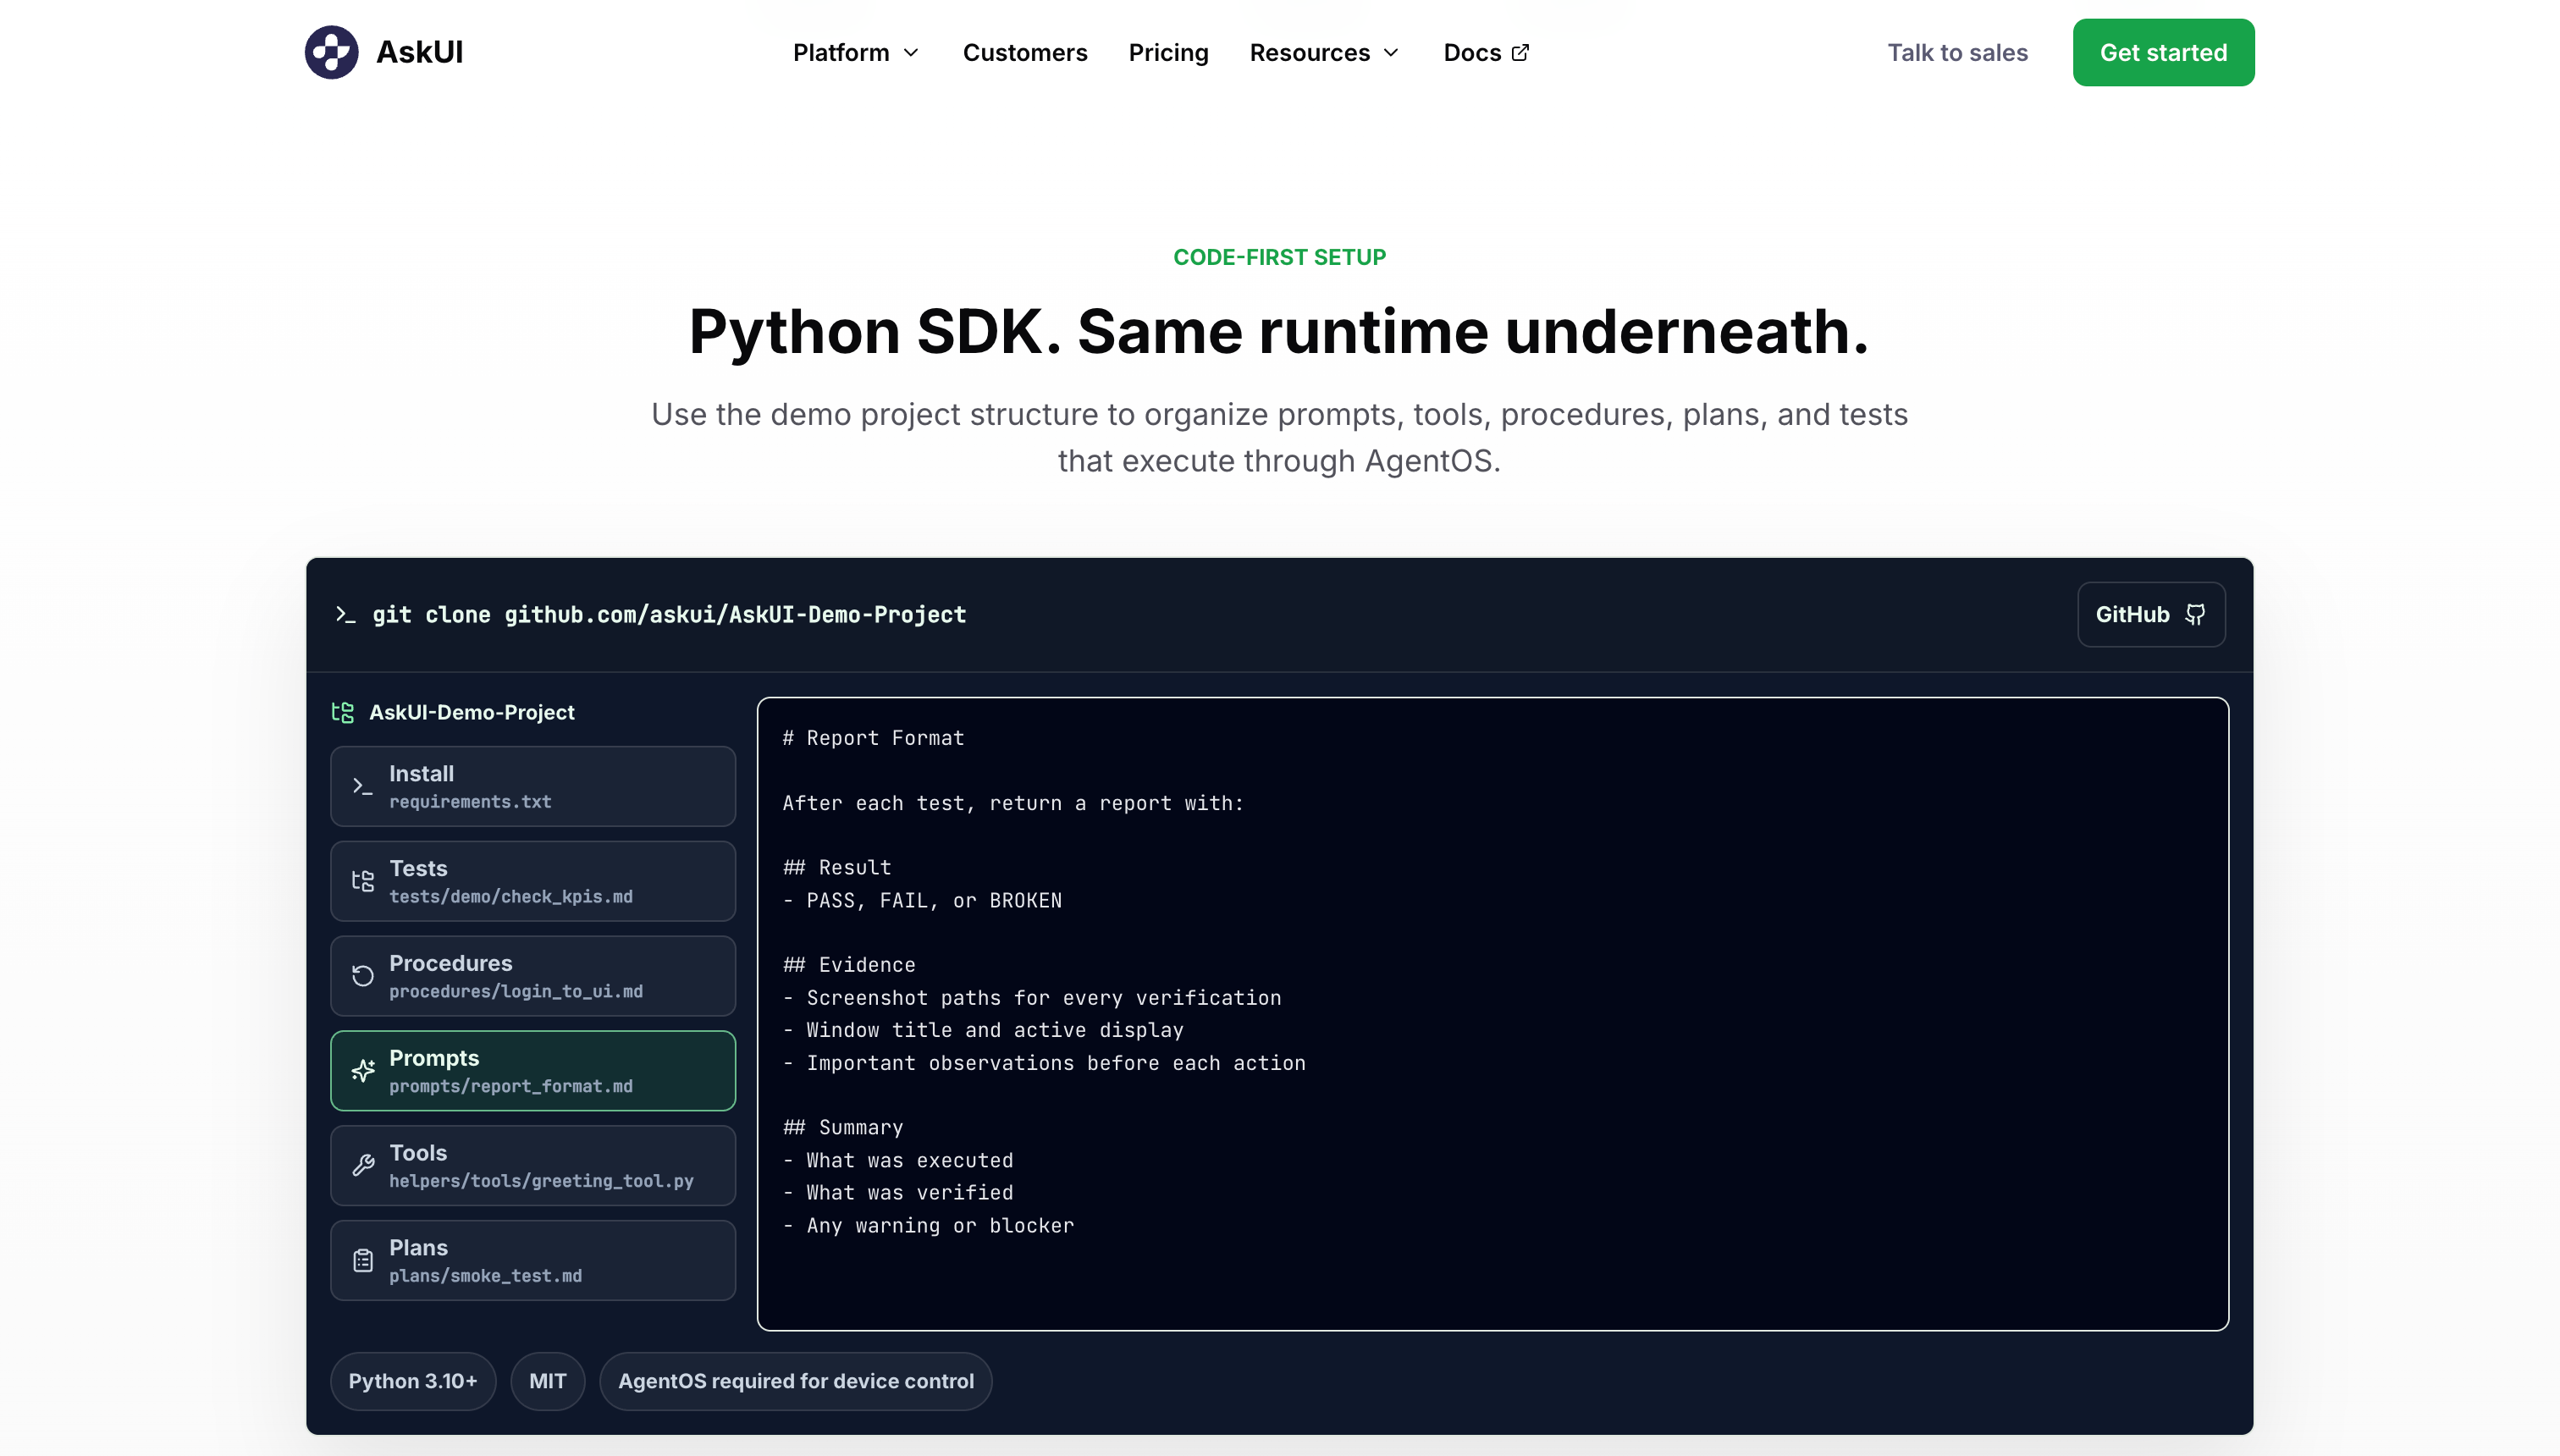2560x1456 pixels.
Task: Click the 'Python SDK. Same runtime underneath.' heading
Action: 1279,331
